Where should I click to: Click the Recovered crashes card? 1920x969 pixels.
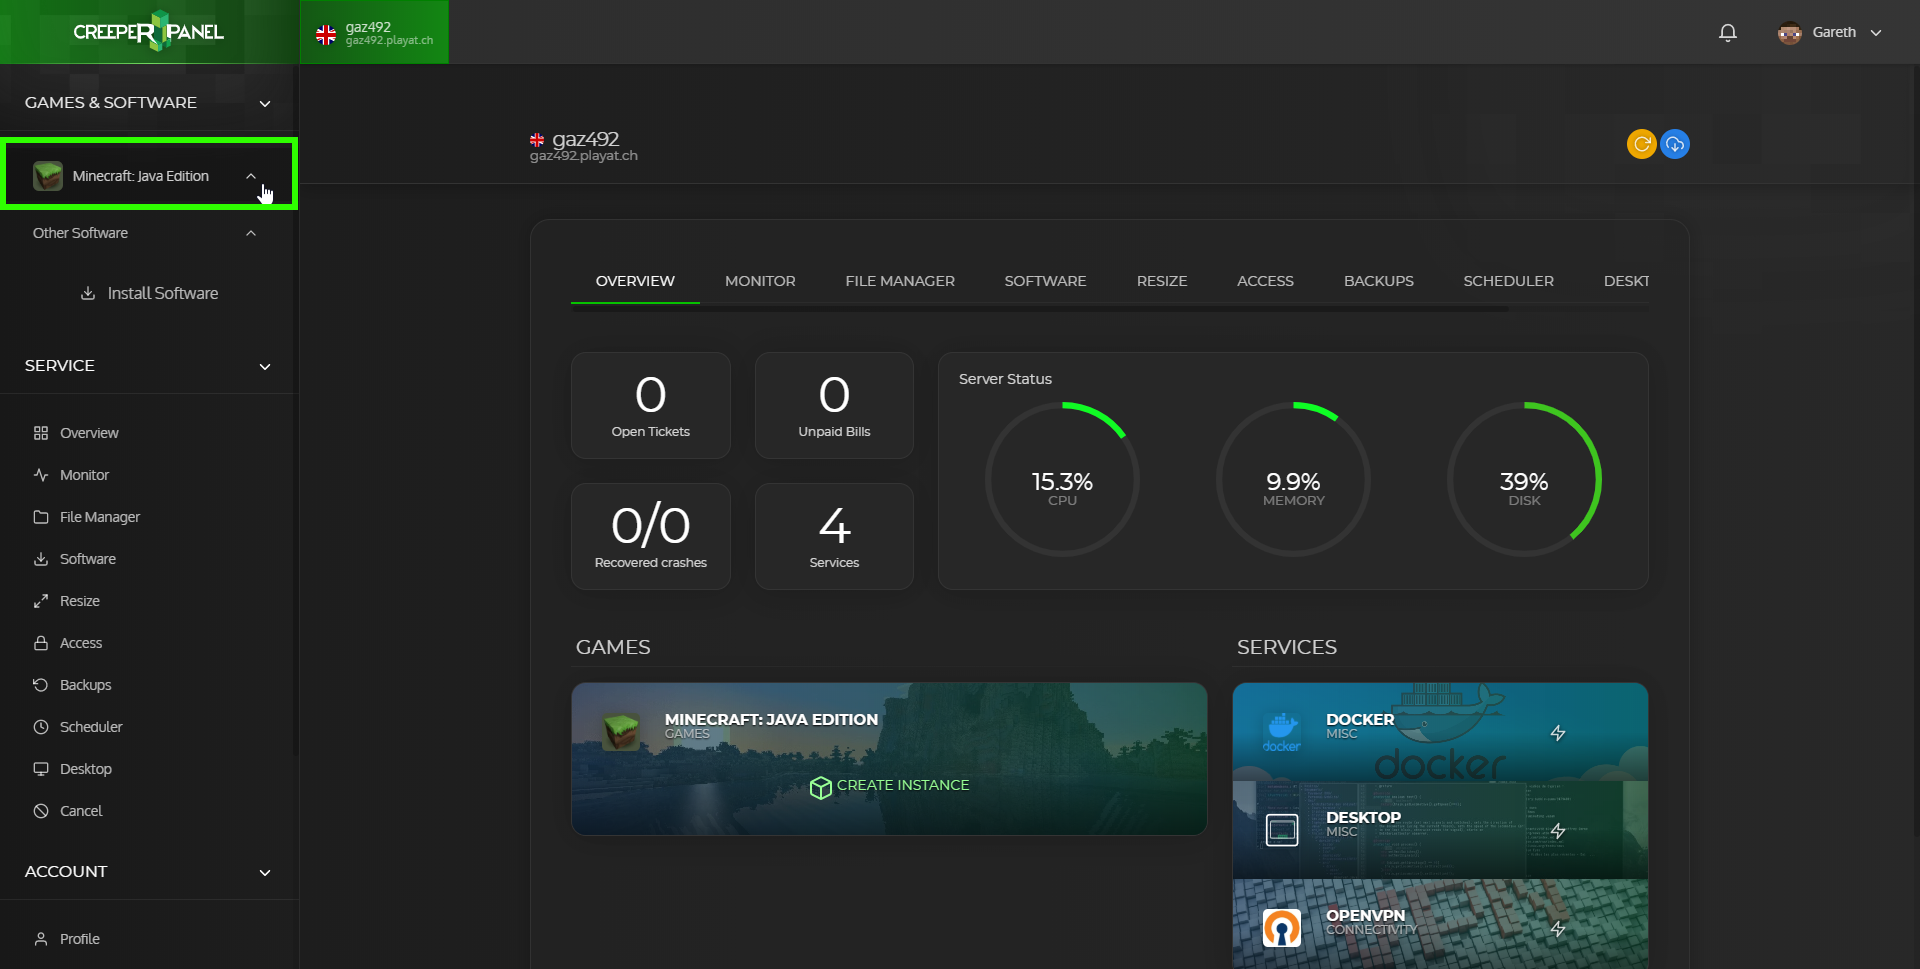point(651,536)
